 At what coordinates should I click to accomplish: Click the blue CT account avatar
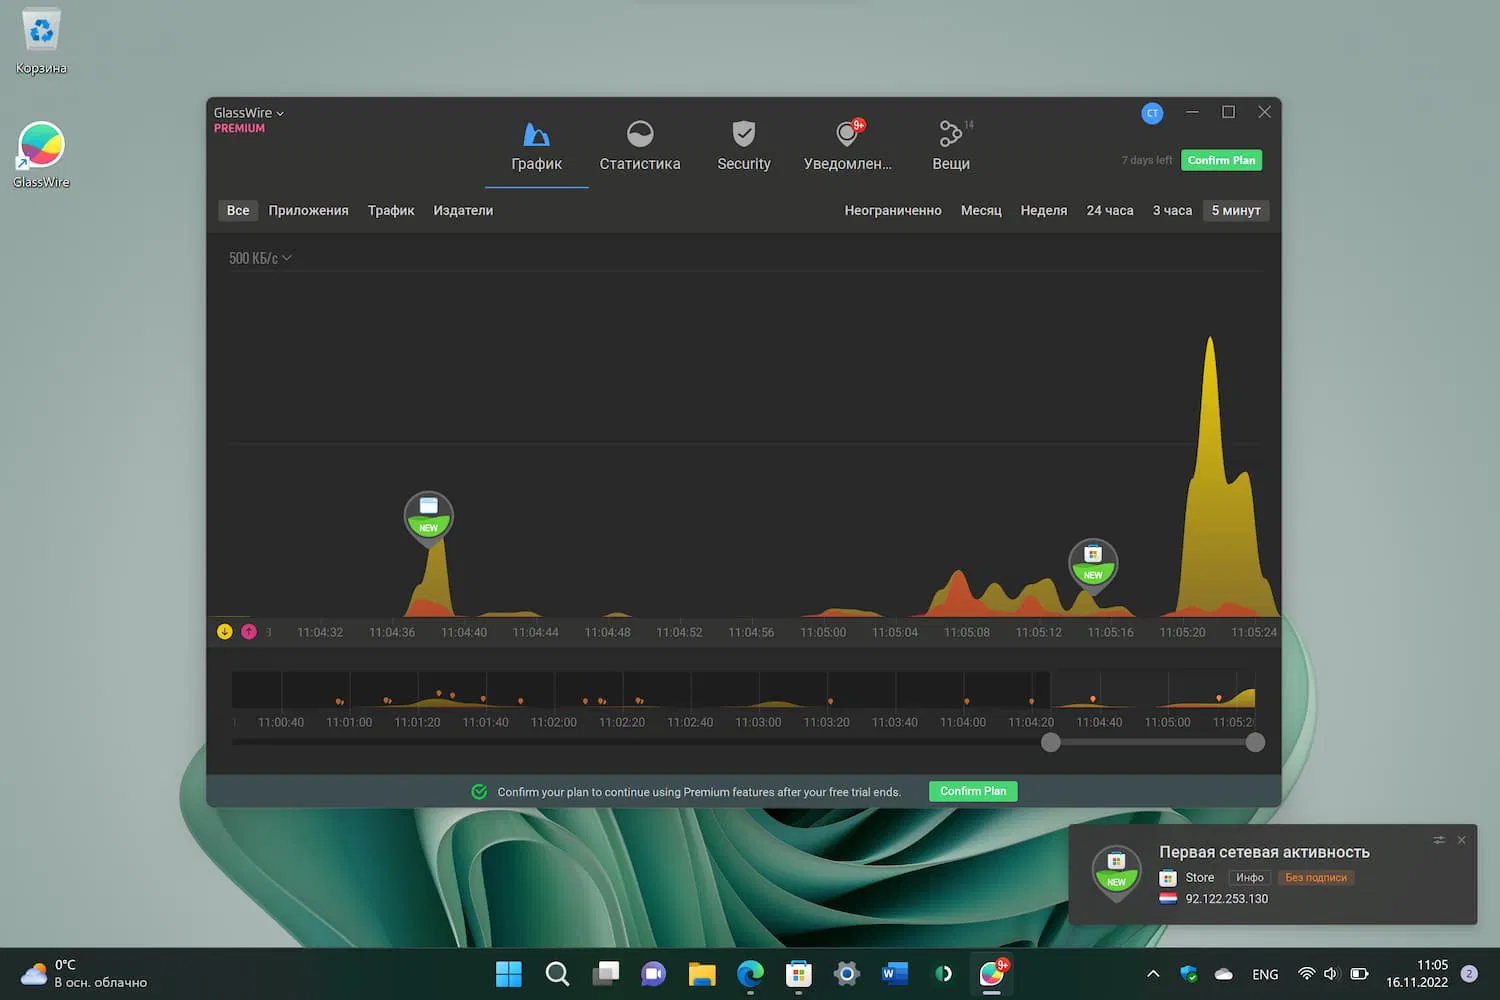pyautogui.click(x=1152, y=113)
